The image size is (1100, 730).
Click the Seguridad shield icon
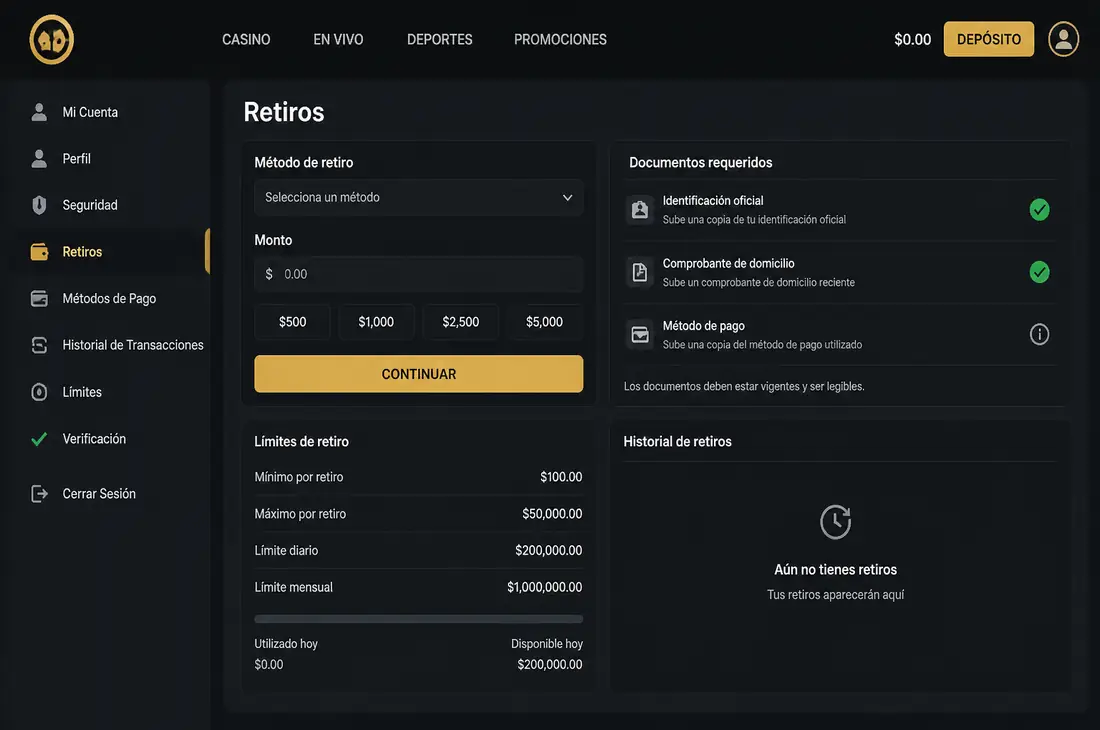[39, 205]
